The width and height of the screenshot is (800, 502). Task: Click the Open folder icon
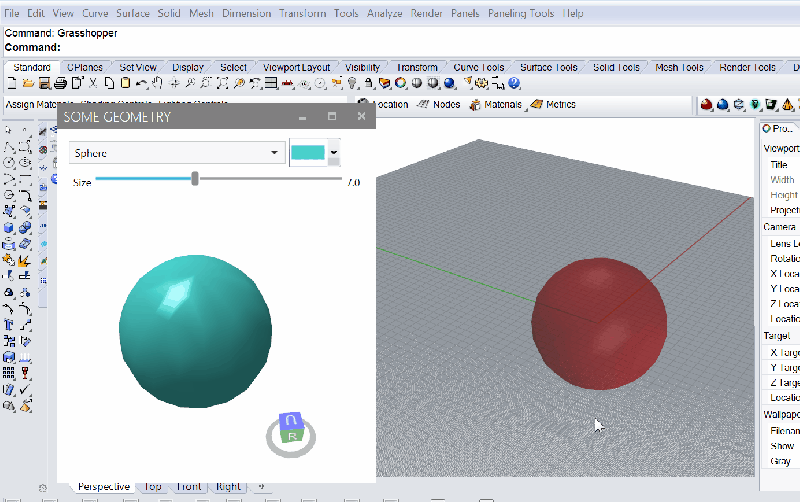pos(28,83)
